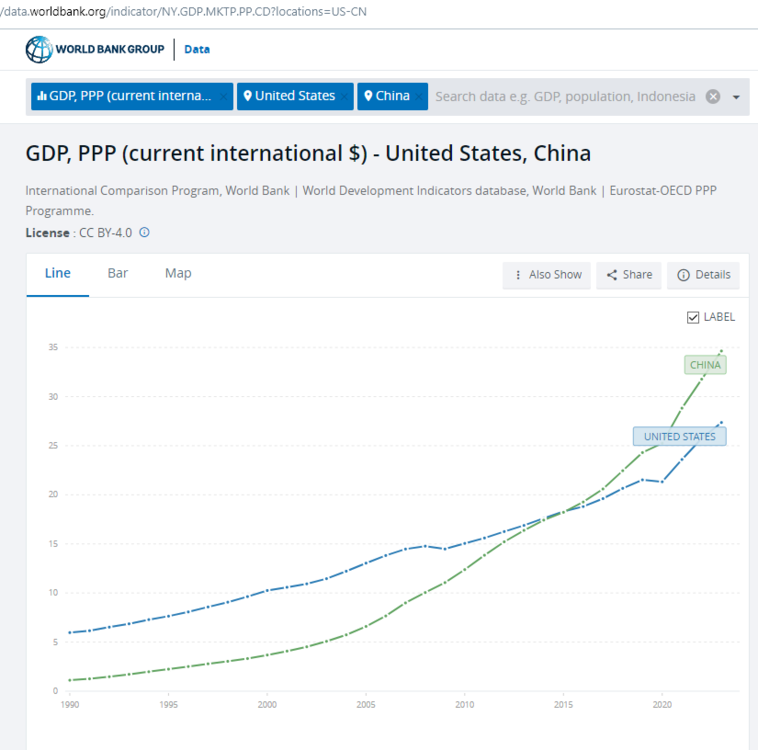Open the Details button
758x750 pixels.
coord(703,275)
